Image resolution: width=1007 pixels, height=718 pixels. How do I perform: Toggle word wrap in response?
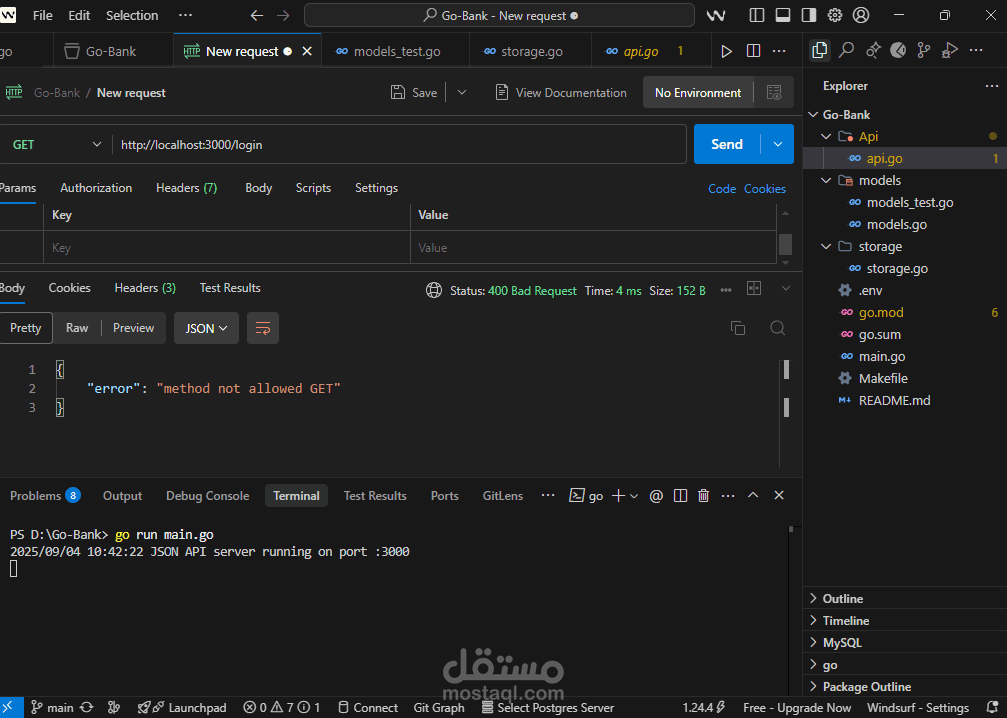(263, 328)
